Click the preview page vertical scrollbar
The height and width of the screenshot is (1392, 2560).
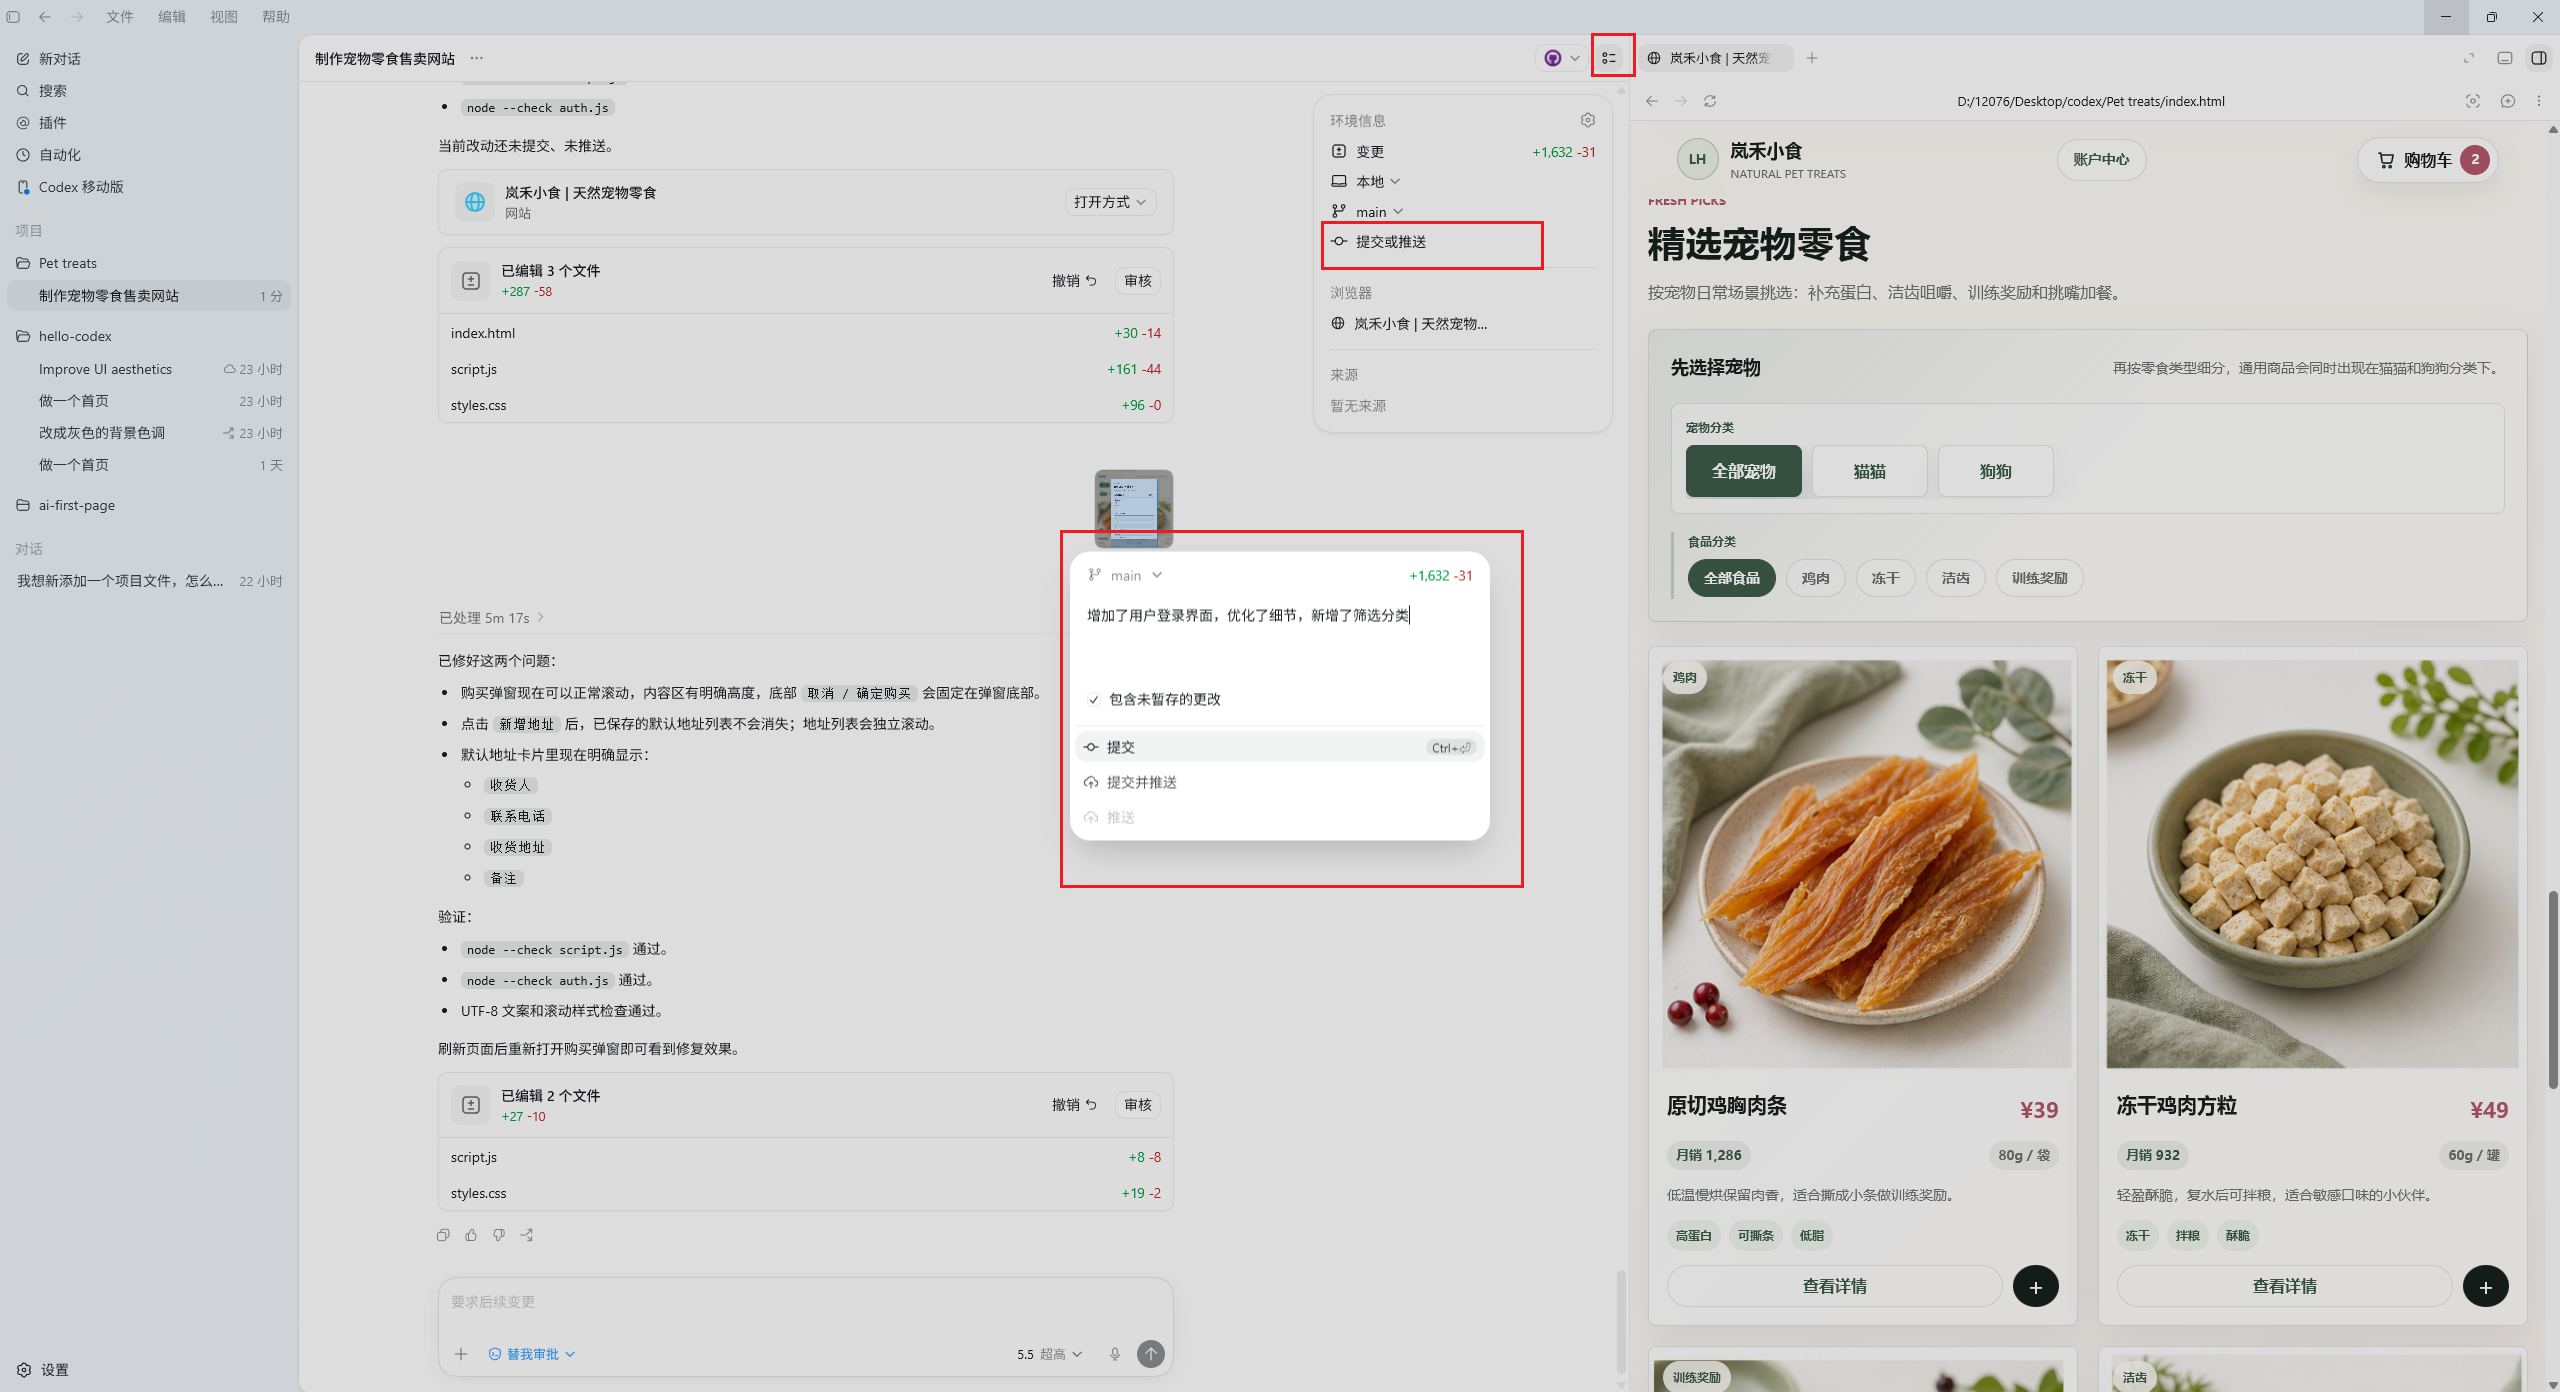pyautogui.click(x=2552, y=990)
